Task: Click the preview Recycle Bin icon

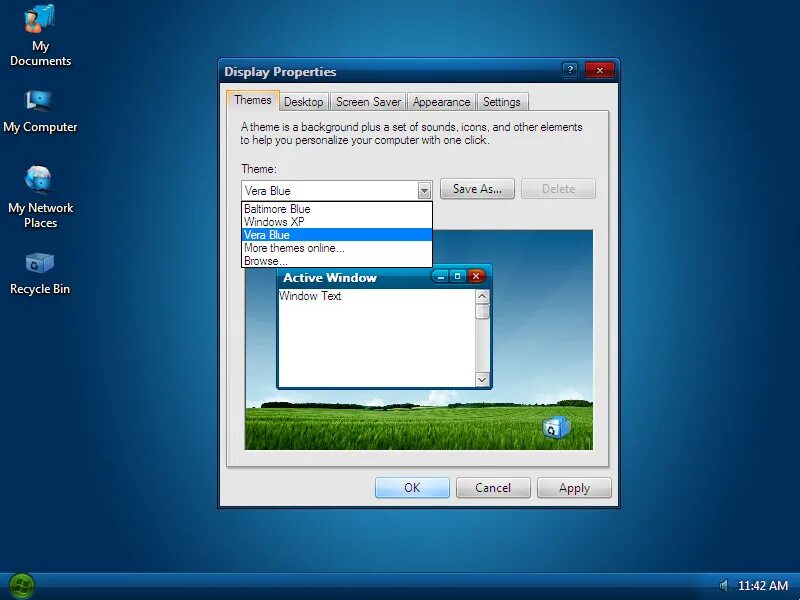Action: click(x=555, y=428)
